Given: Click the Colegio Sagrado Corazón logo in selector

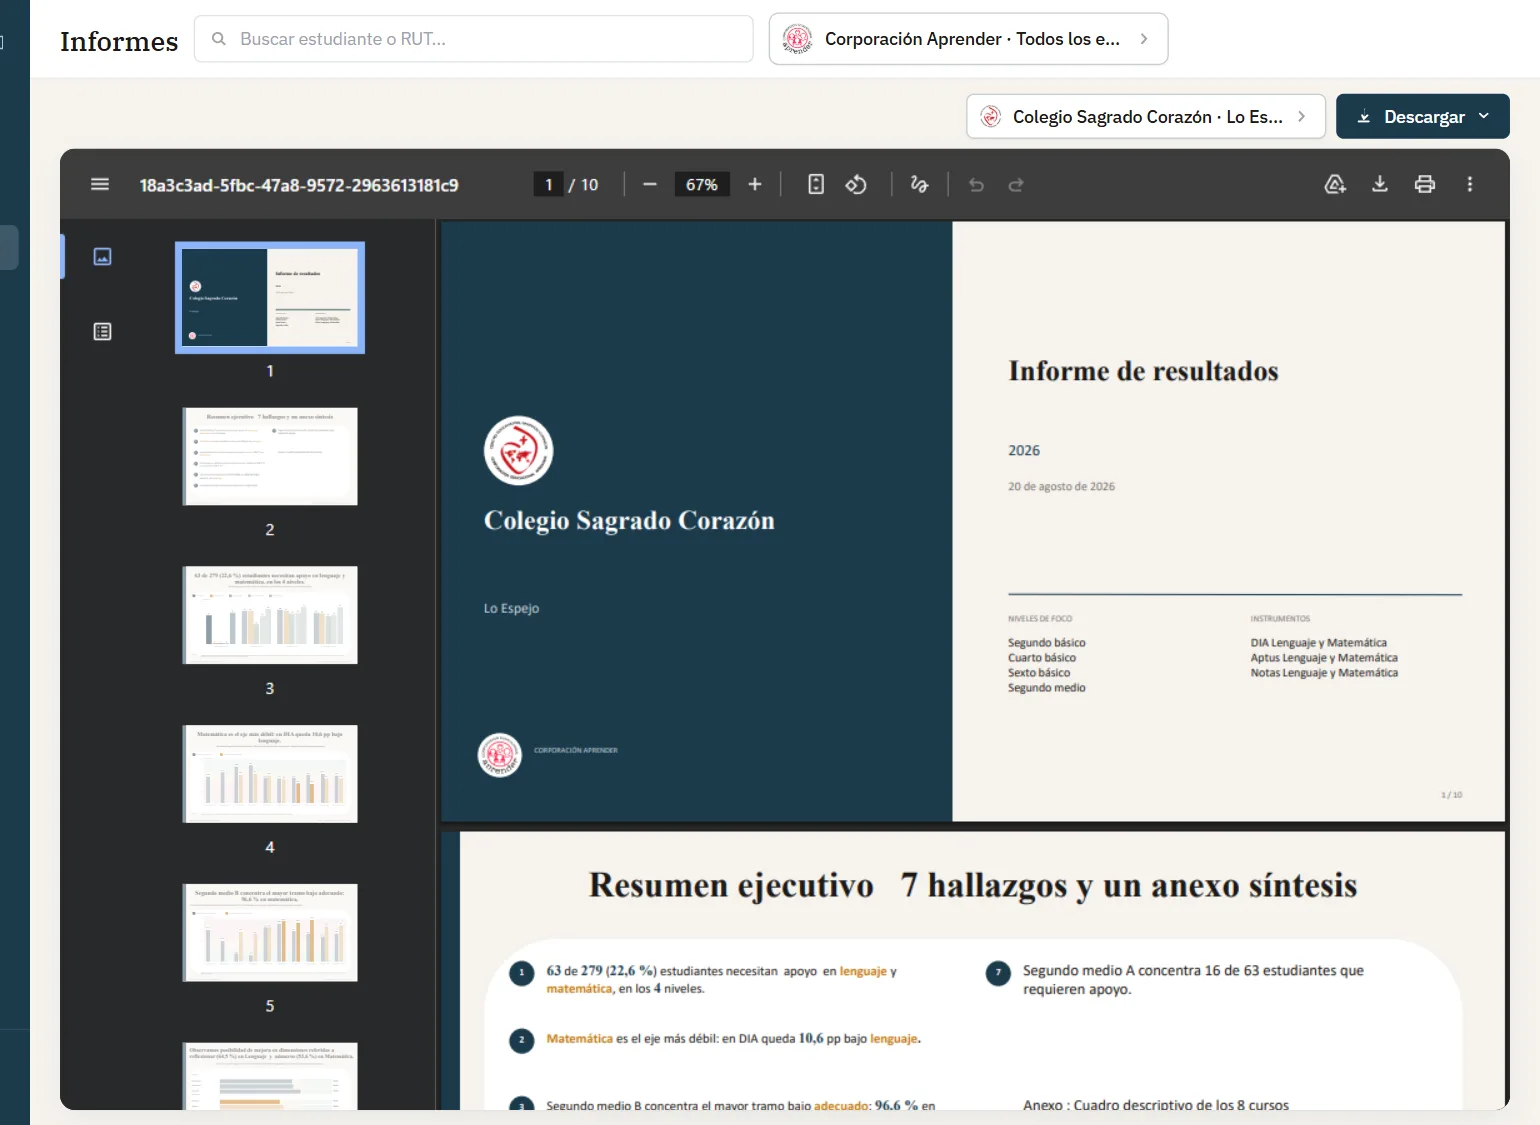Looking at the screenshot, I should tap(991, 117).
